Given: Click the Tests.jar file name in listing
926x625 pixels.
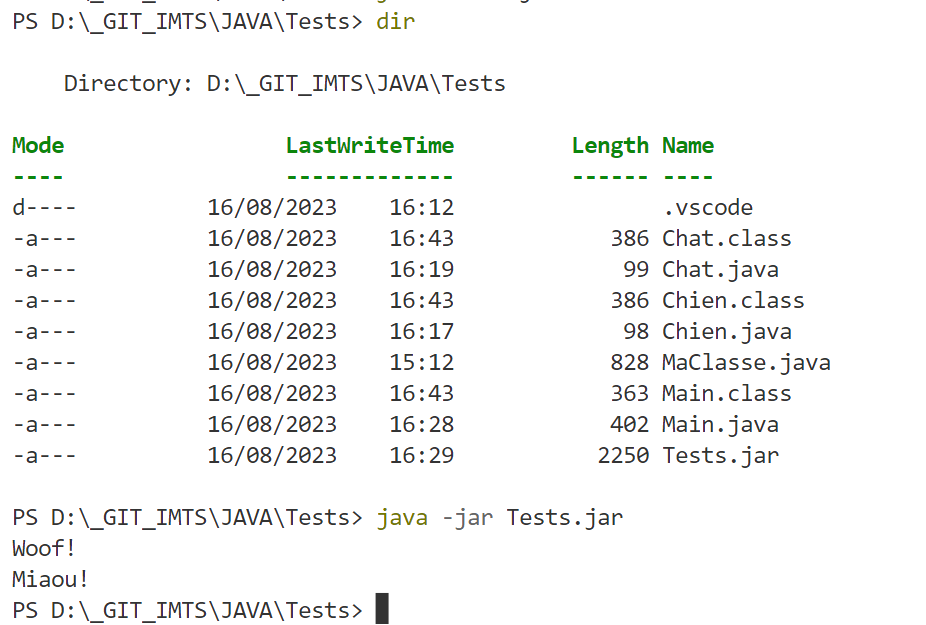Looking at the screenshot, I should point(720,456).
